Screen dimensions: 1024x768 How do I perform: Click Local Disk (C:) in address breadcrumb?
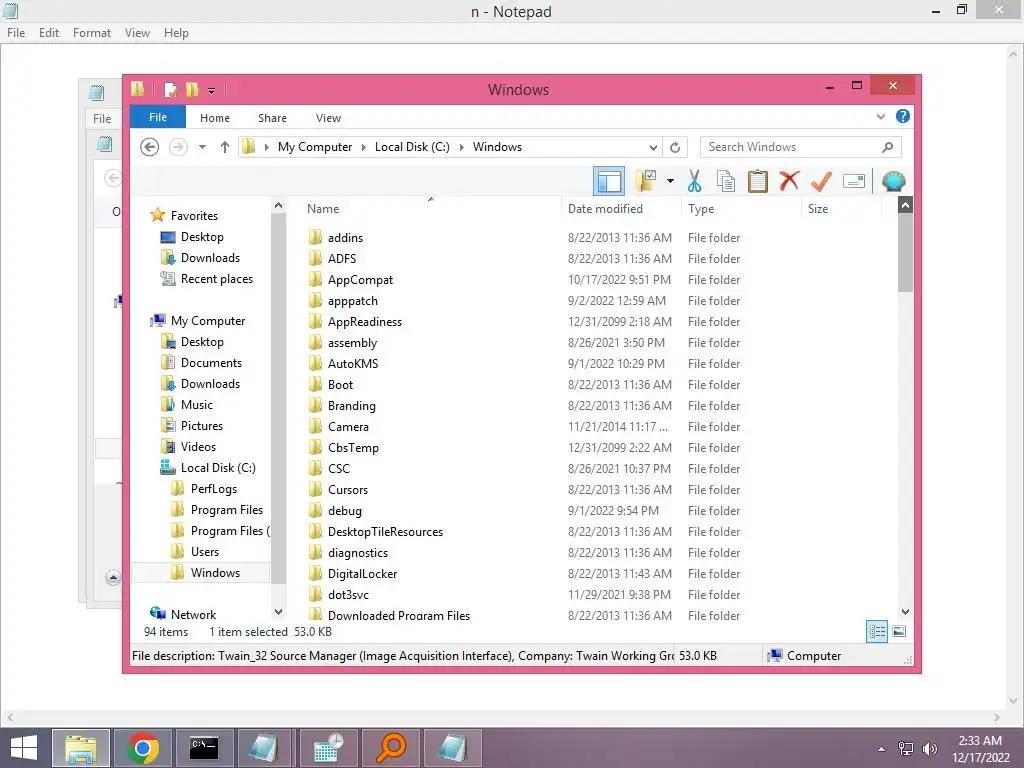point(412,147)
